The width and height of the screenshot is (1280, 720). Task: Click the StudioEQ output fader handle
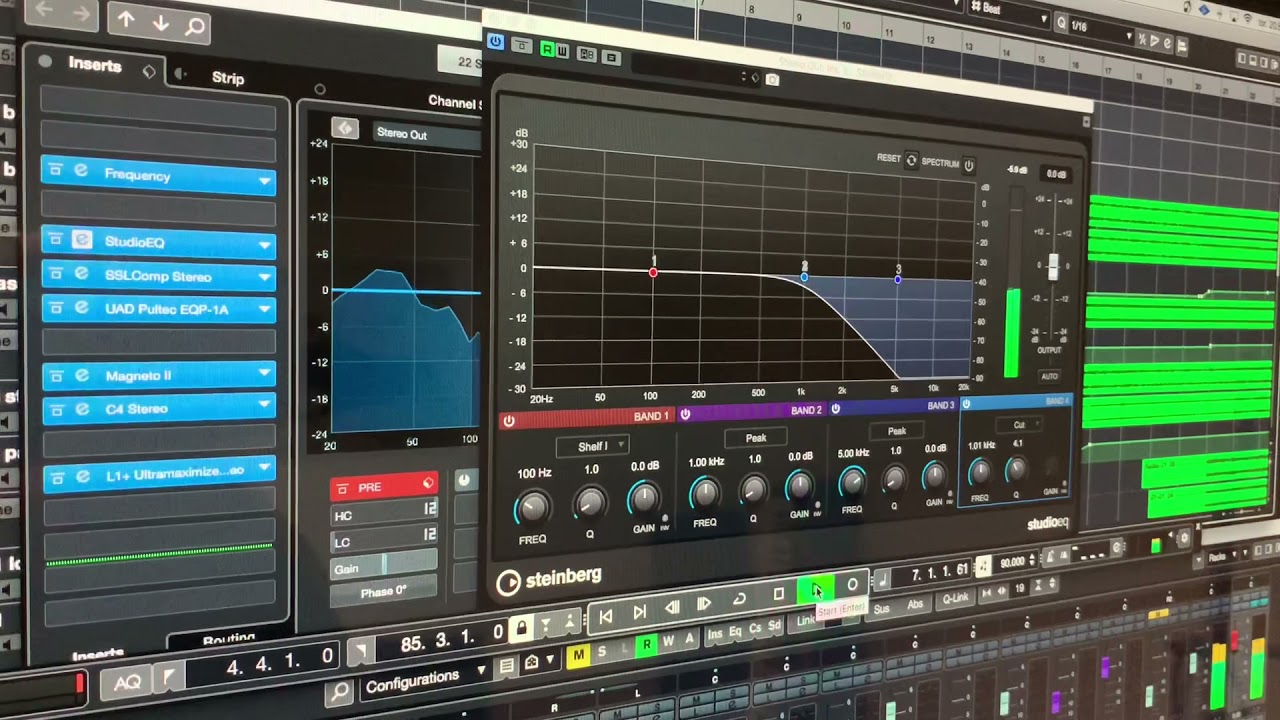(1053, 267)
